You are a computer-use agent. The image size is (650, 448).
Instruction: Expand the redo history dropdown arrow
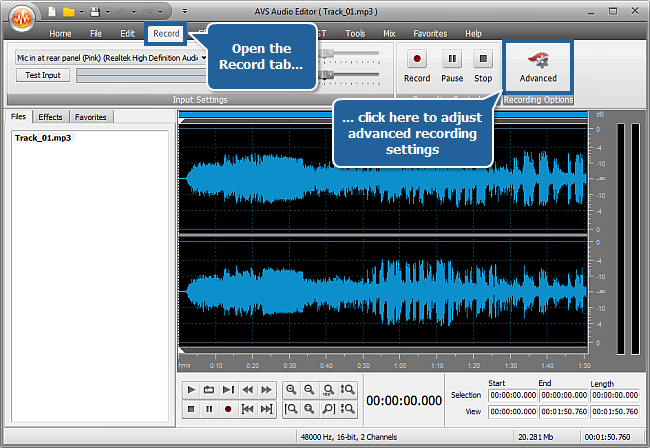[x=160, y=12]
